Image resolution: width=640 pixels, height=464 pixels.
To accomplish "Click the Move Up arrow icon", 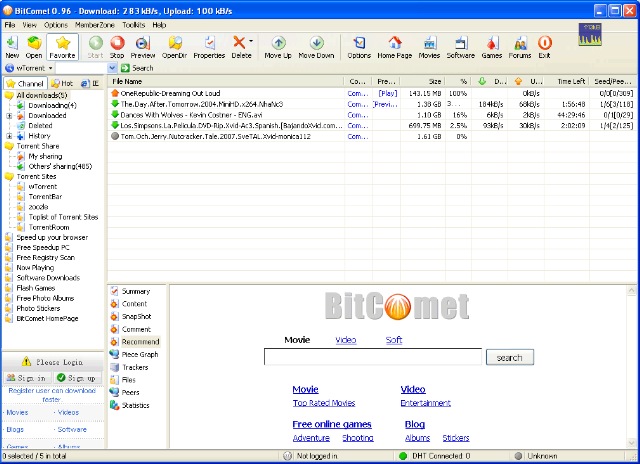I will (278, 43).
